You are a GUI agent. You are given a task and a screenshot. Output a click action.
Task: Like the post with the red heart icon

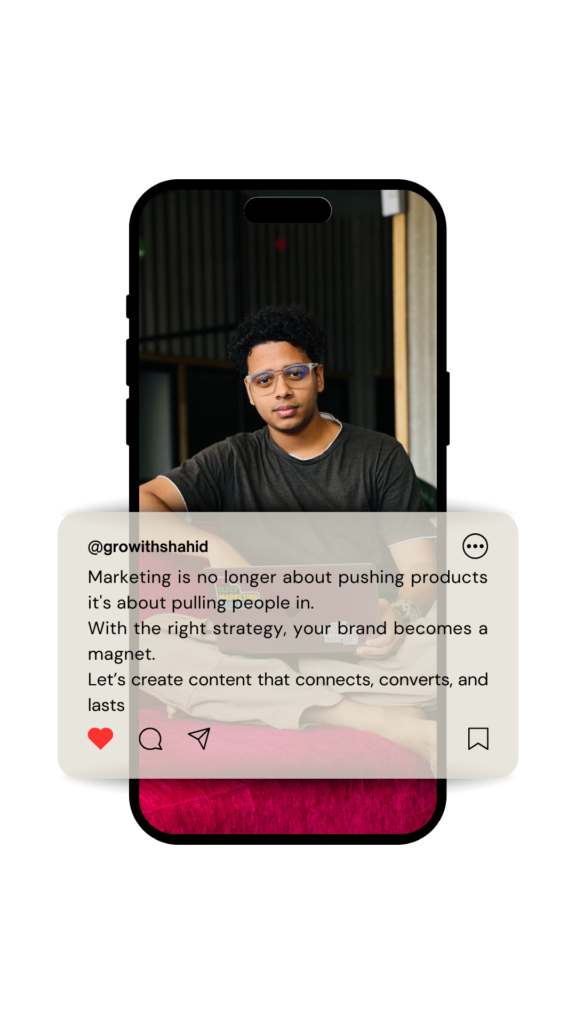(101, 739)
